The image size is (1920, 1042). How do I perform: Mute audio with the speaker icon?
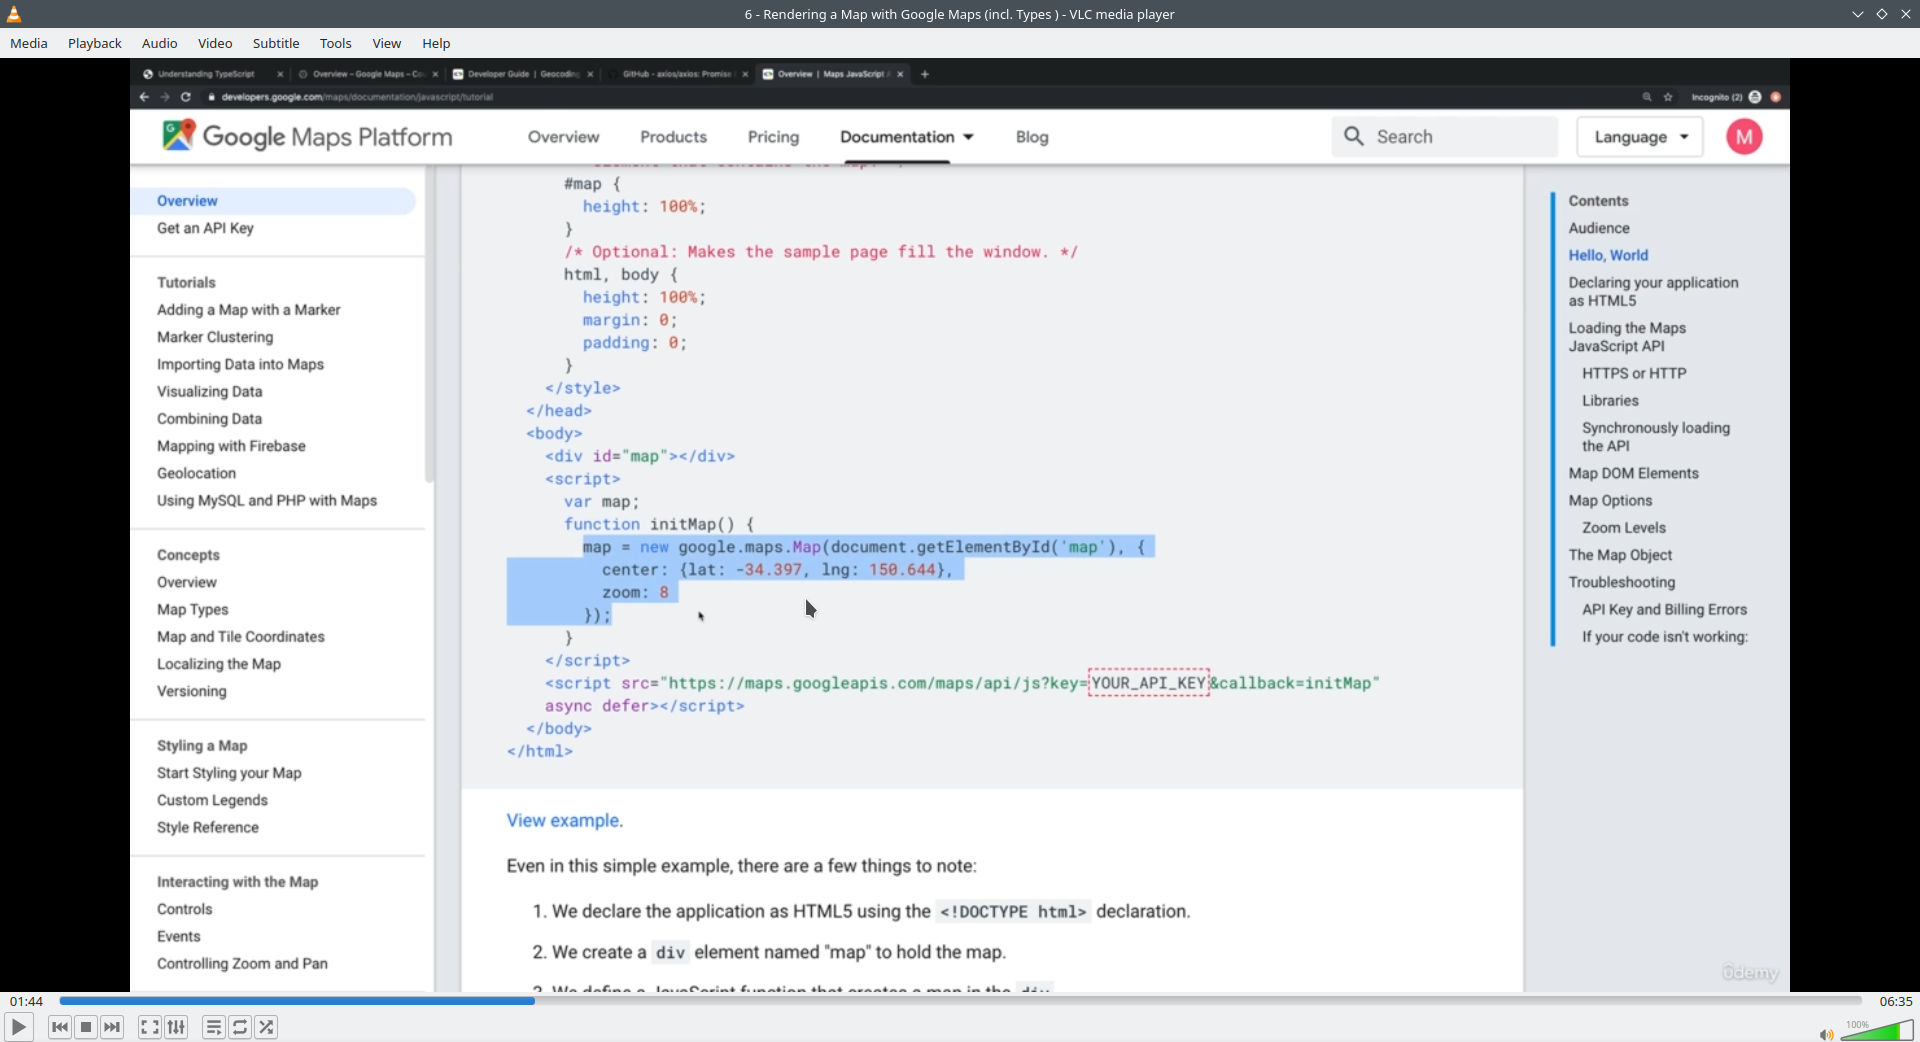pyautogui.click(x=1826, y=1034)
